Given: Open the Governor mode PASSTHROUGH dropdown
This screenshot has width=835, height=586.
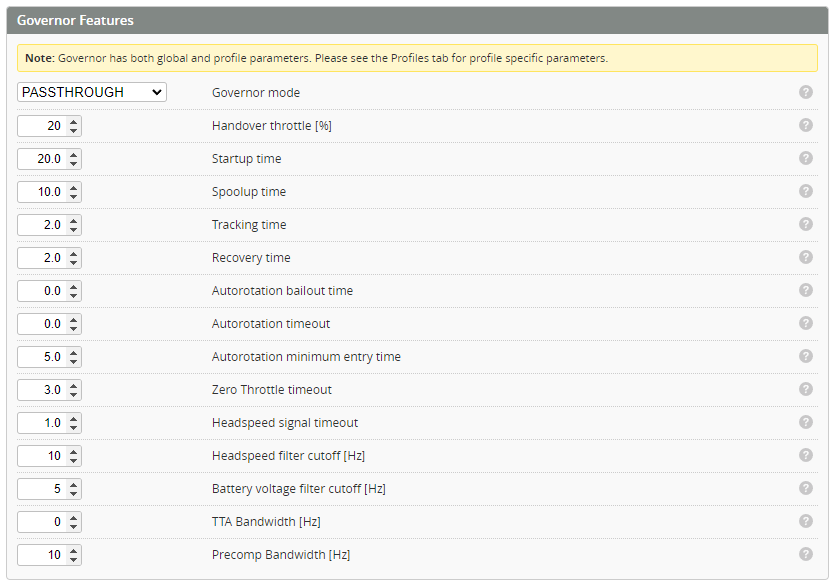Looking at the screenshot, I should click(x=92, y=92).
